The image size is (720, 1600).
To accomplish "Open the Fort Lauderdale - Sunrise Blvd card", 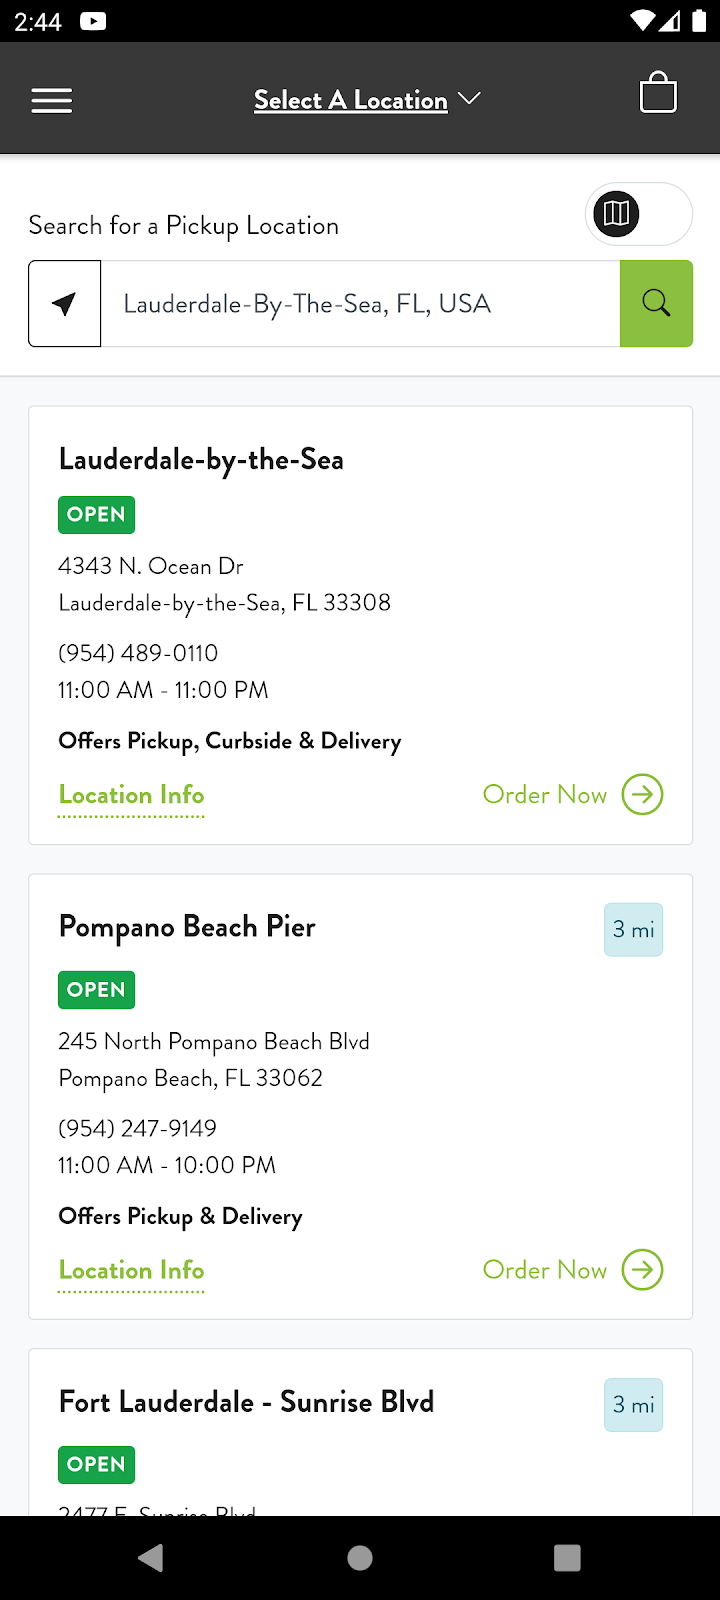I will 246,1402.
